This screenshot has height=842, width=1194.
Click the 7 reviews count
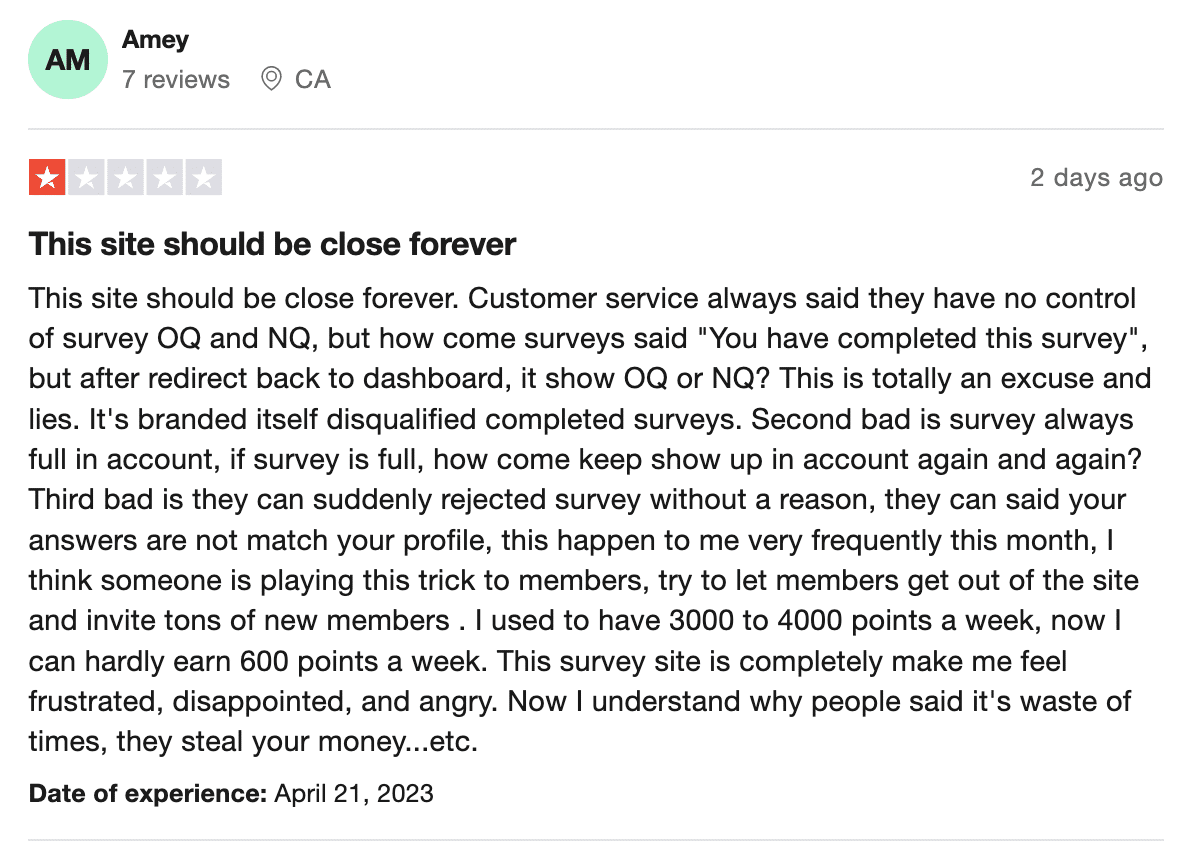(176, 79)
